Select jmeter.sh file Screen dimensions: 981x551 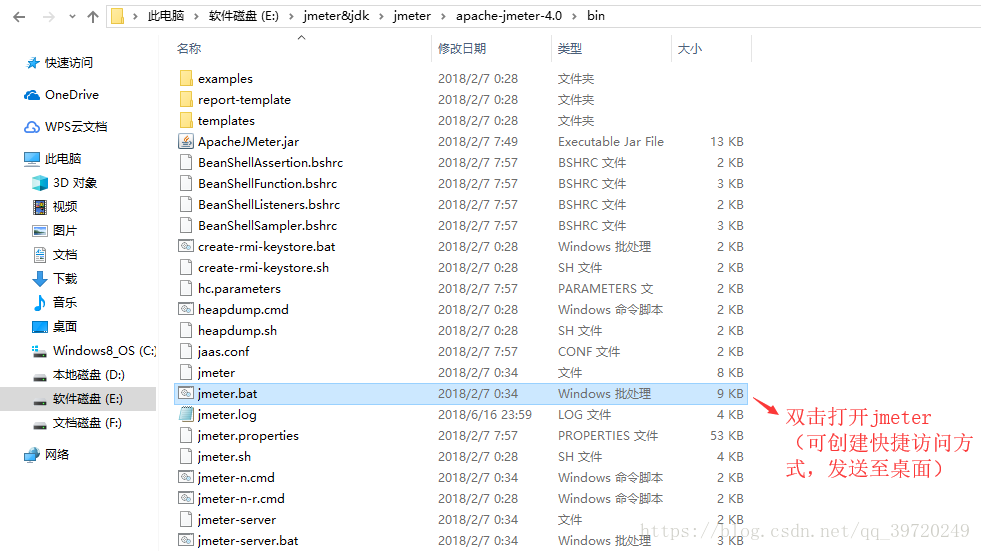[x=224, y=457]
